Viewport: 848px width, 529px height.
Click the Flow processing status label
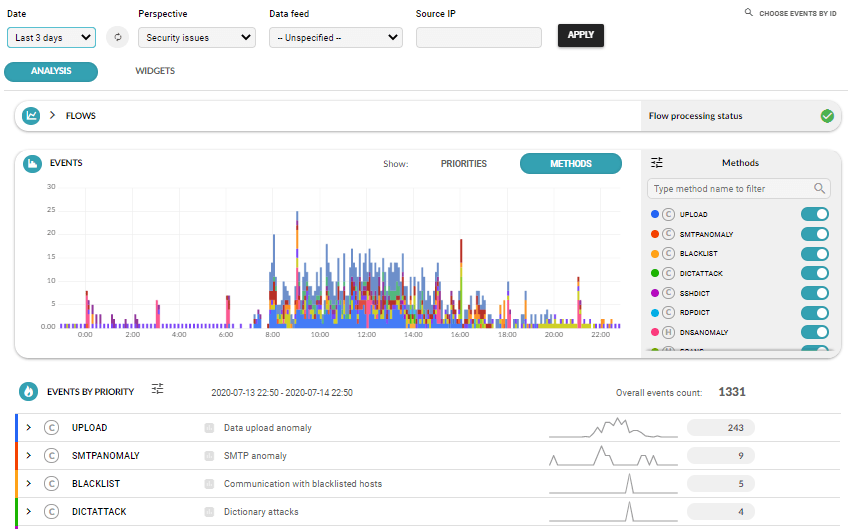pos(695,116)
